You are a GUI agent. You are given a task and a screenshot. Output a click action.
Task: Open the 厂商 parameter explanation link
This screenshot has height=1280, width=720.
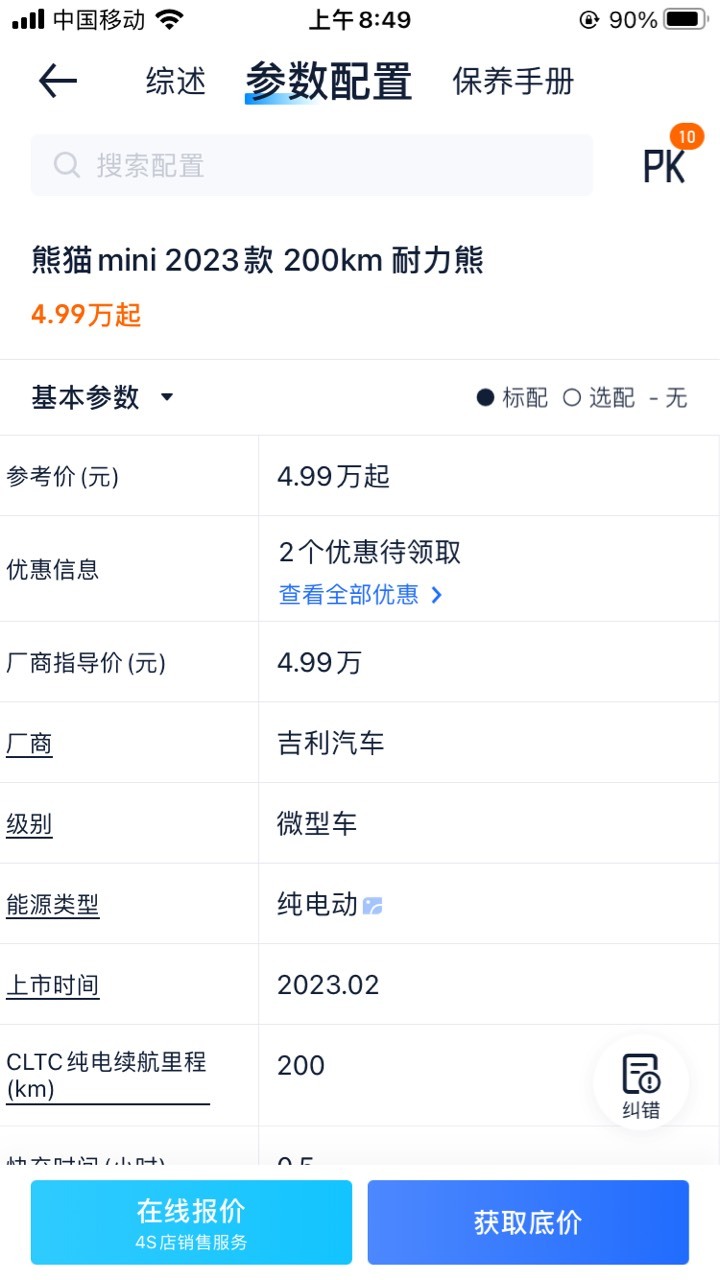(x=29, y=743)
